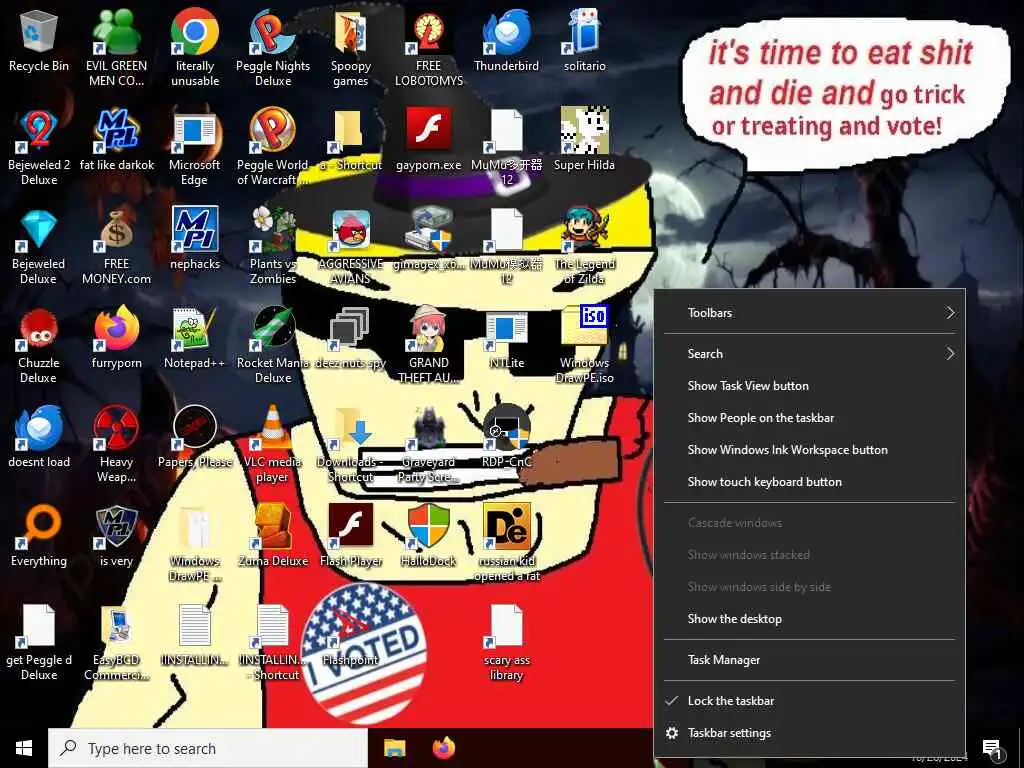This screenshot has height=768, width=1024.
Task: Select the Papers, Please desktop icon
Action: pyautogui.click(x=195, y=428)
